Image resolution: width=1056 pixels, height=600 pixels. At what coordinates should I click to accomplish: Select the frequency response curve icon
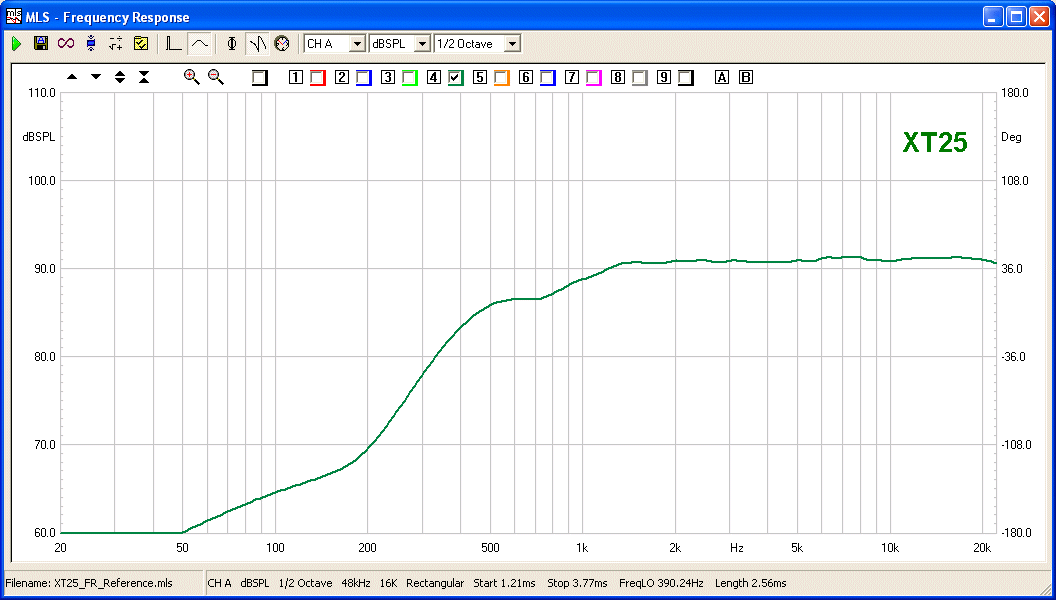point(199,44)
